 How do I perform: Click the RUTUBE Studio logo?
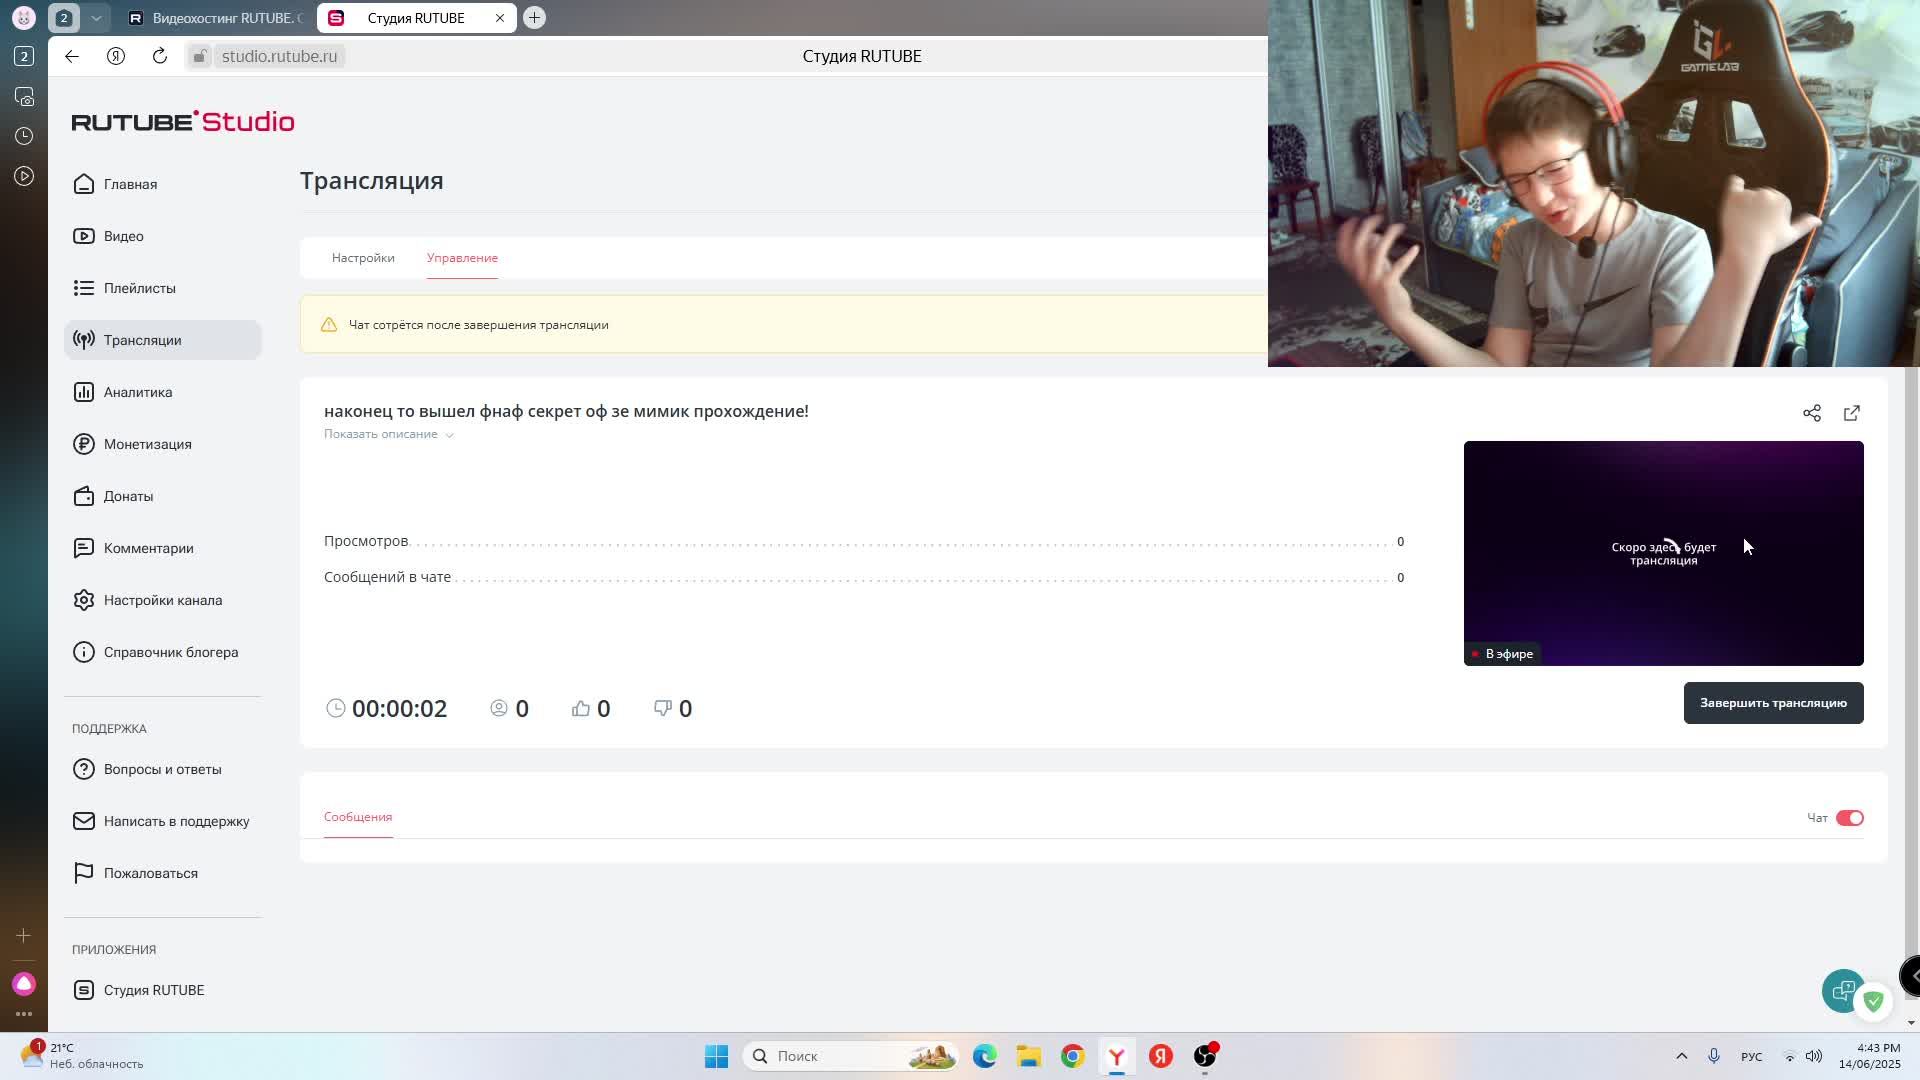point(183,122)
